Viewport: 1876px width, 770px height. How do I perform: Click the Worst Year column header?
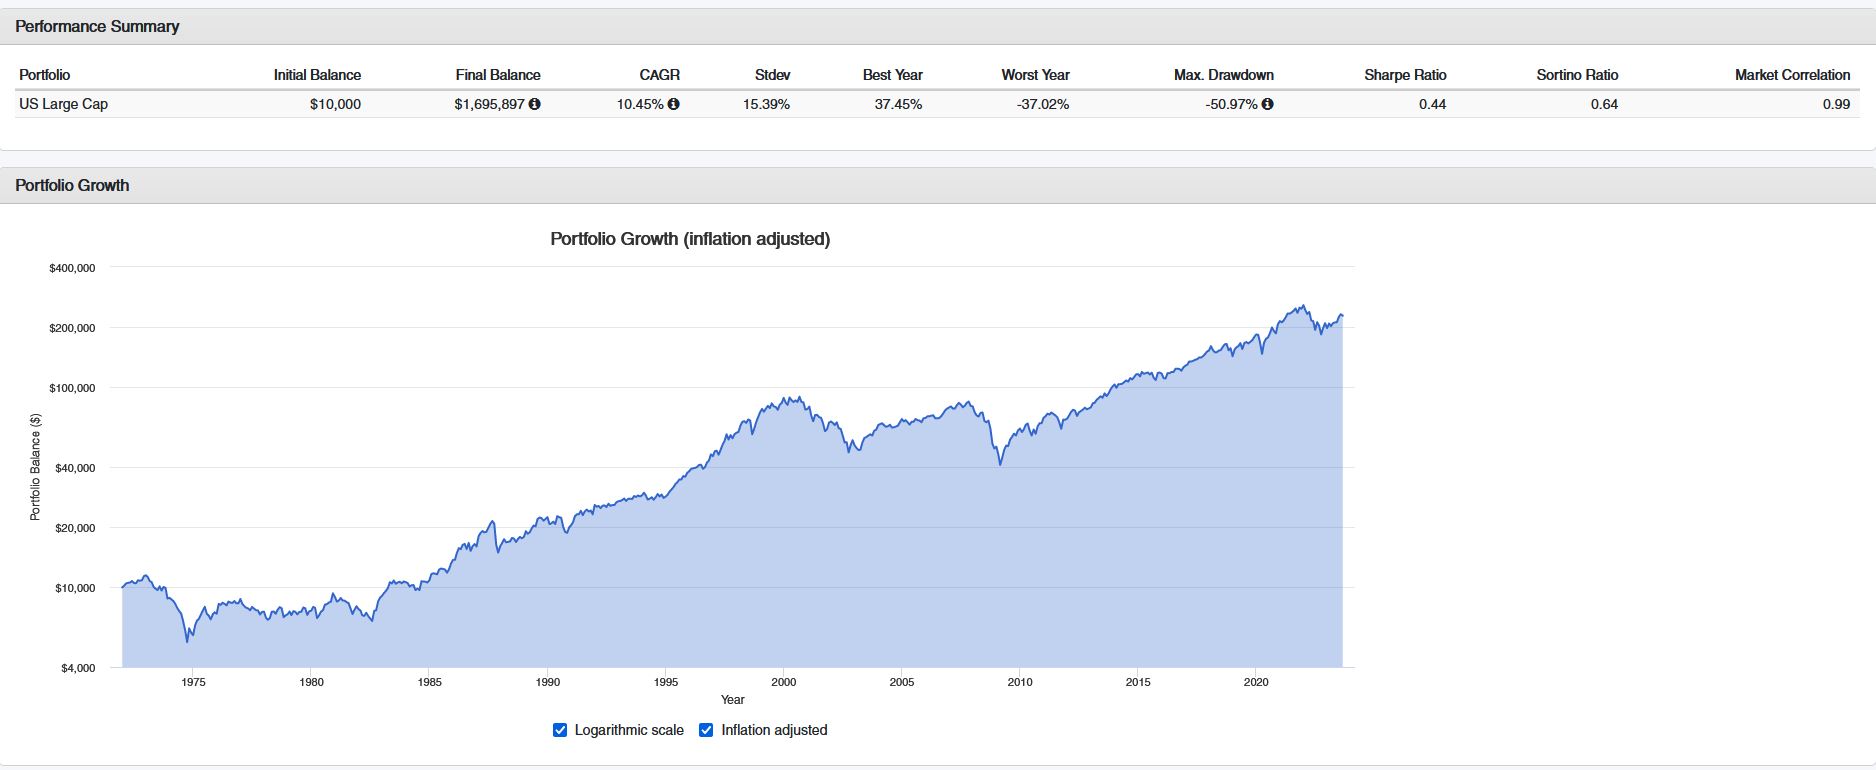coord(1035,75)
